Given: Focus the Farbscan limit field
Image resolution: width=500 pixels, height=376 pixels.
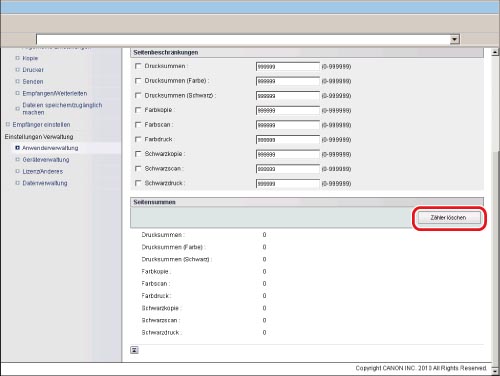Looking at the screenshot, I should click(x=288, y=125).
